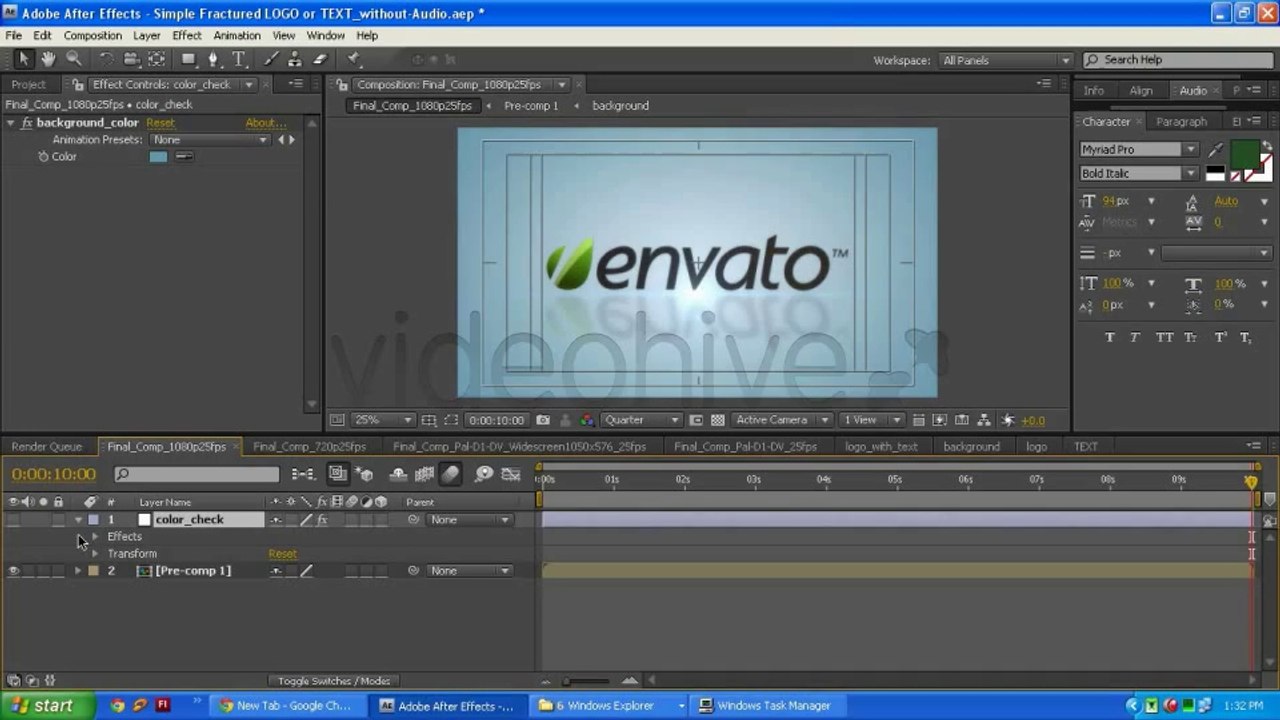The image size is (1280, 720).
Task: Open the Animation Presets dropdown
Action: tap(210, 140)
